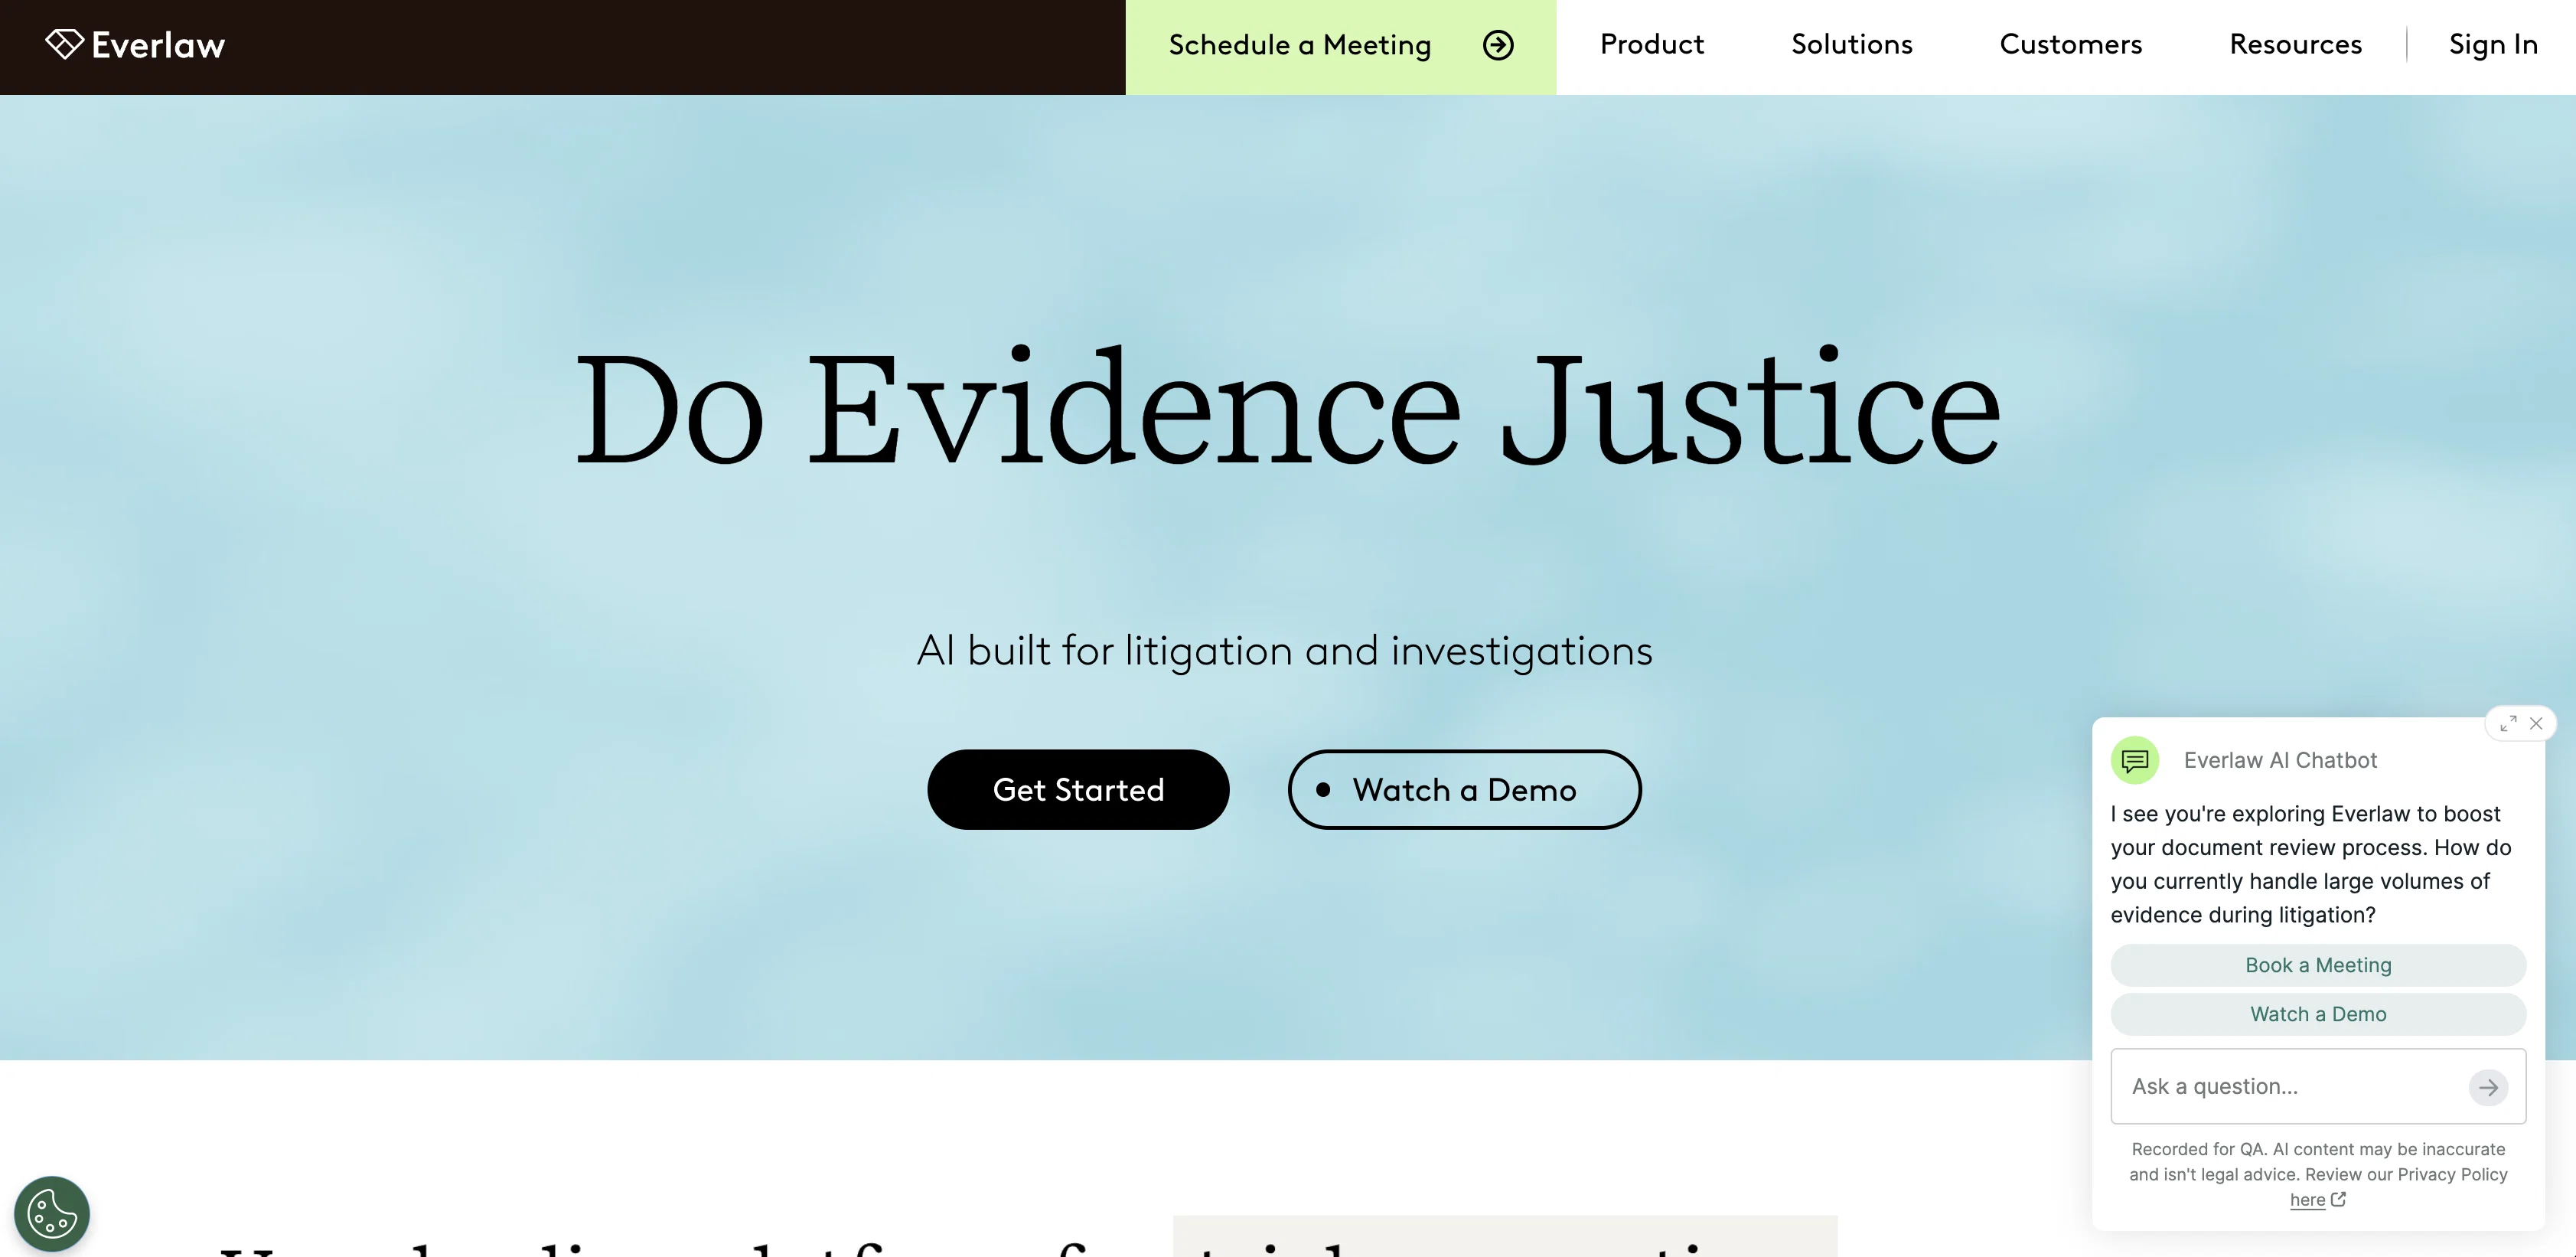Open the Privacy Policy 'here' link

click(2307, 1200)
